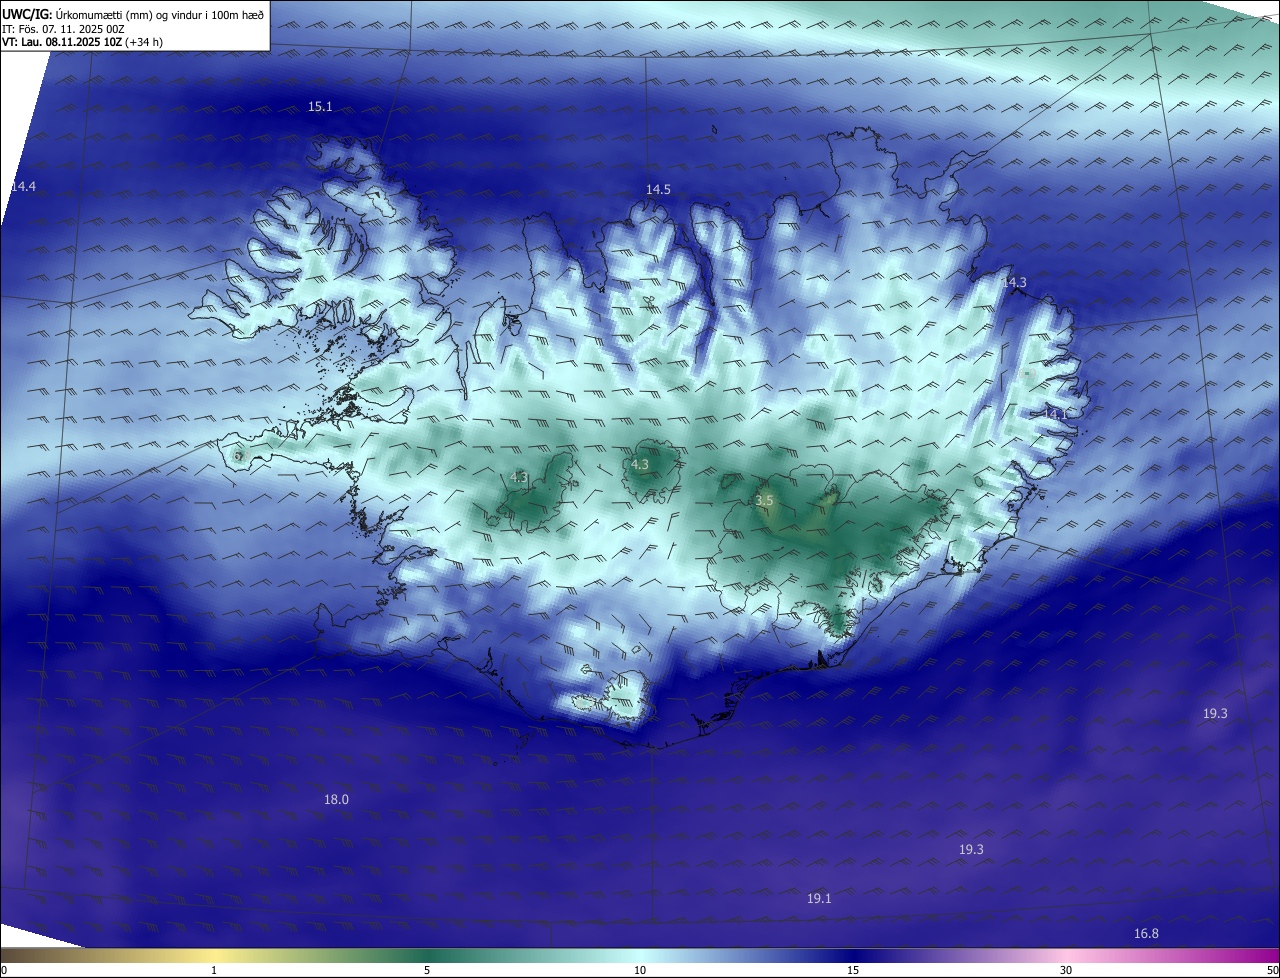
Task: Click the color scale tick label '5'
Action: click(427, 970)
